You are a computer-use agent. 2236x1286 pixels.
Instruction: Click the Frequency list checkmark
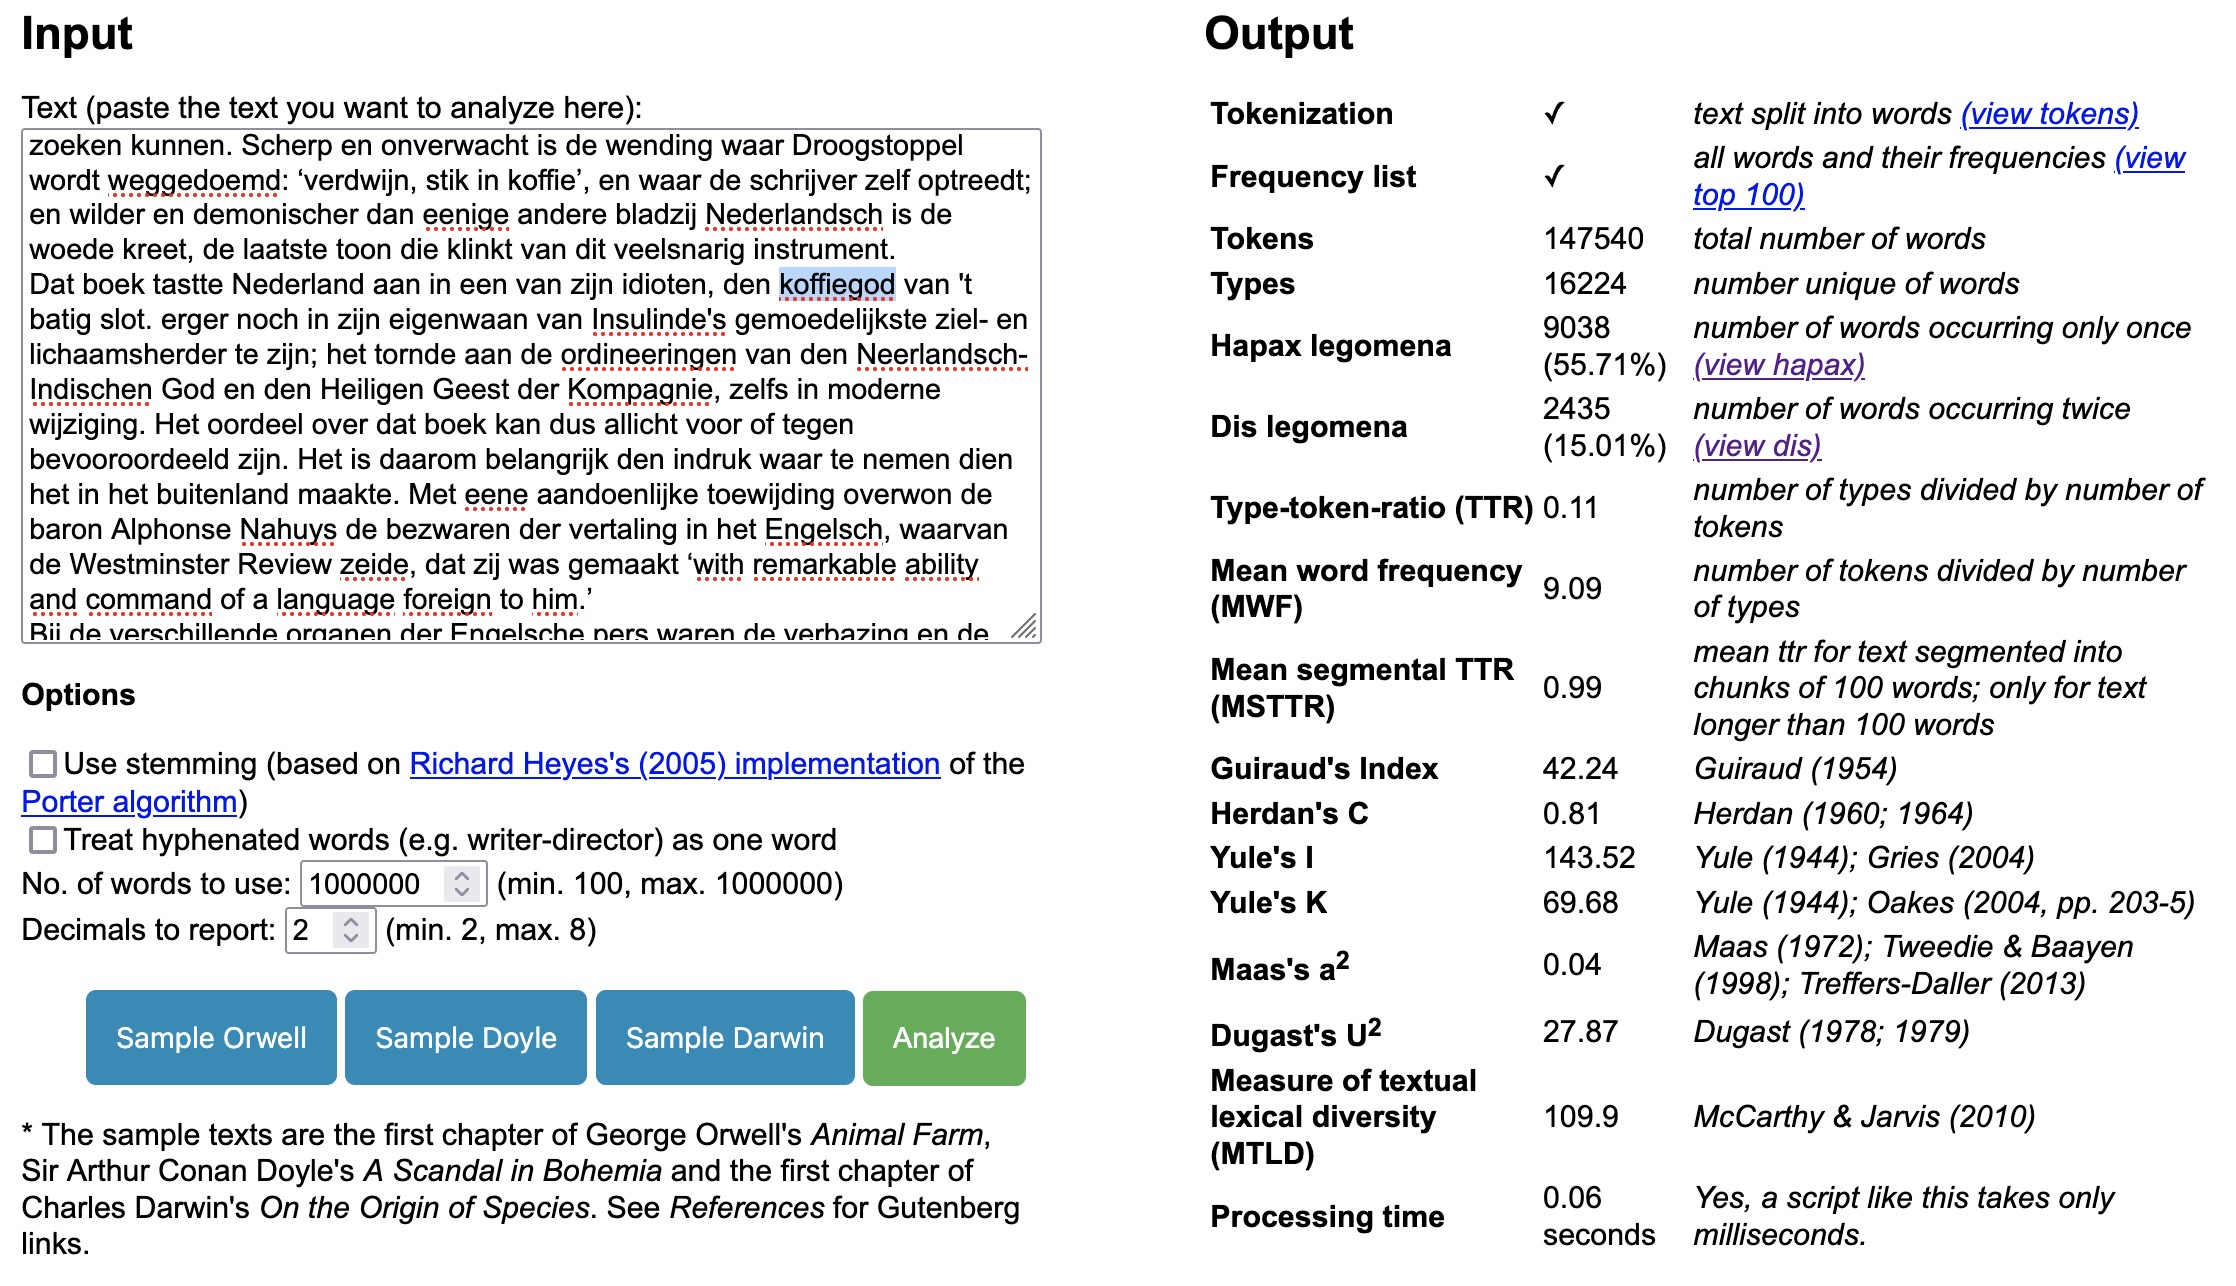(1554, 177)
